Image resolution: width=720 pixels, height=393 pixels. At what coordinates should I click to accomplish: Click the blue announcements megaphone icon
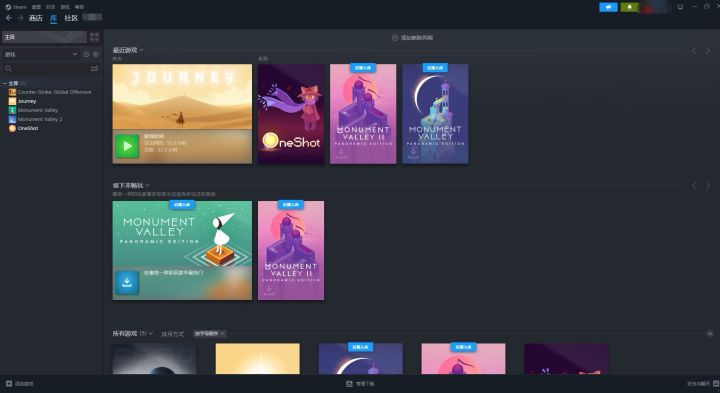[608, 7]
